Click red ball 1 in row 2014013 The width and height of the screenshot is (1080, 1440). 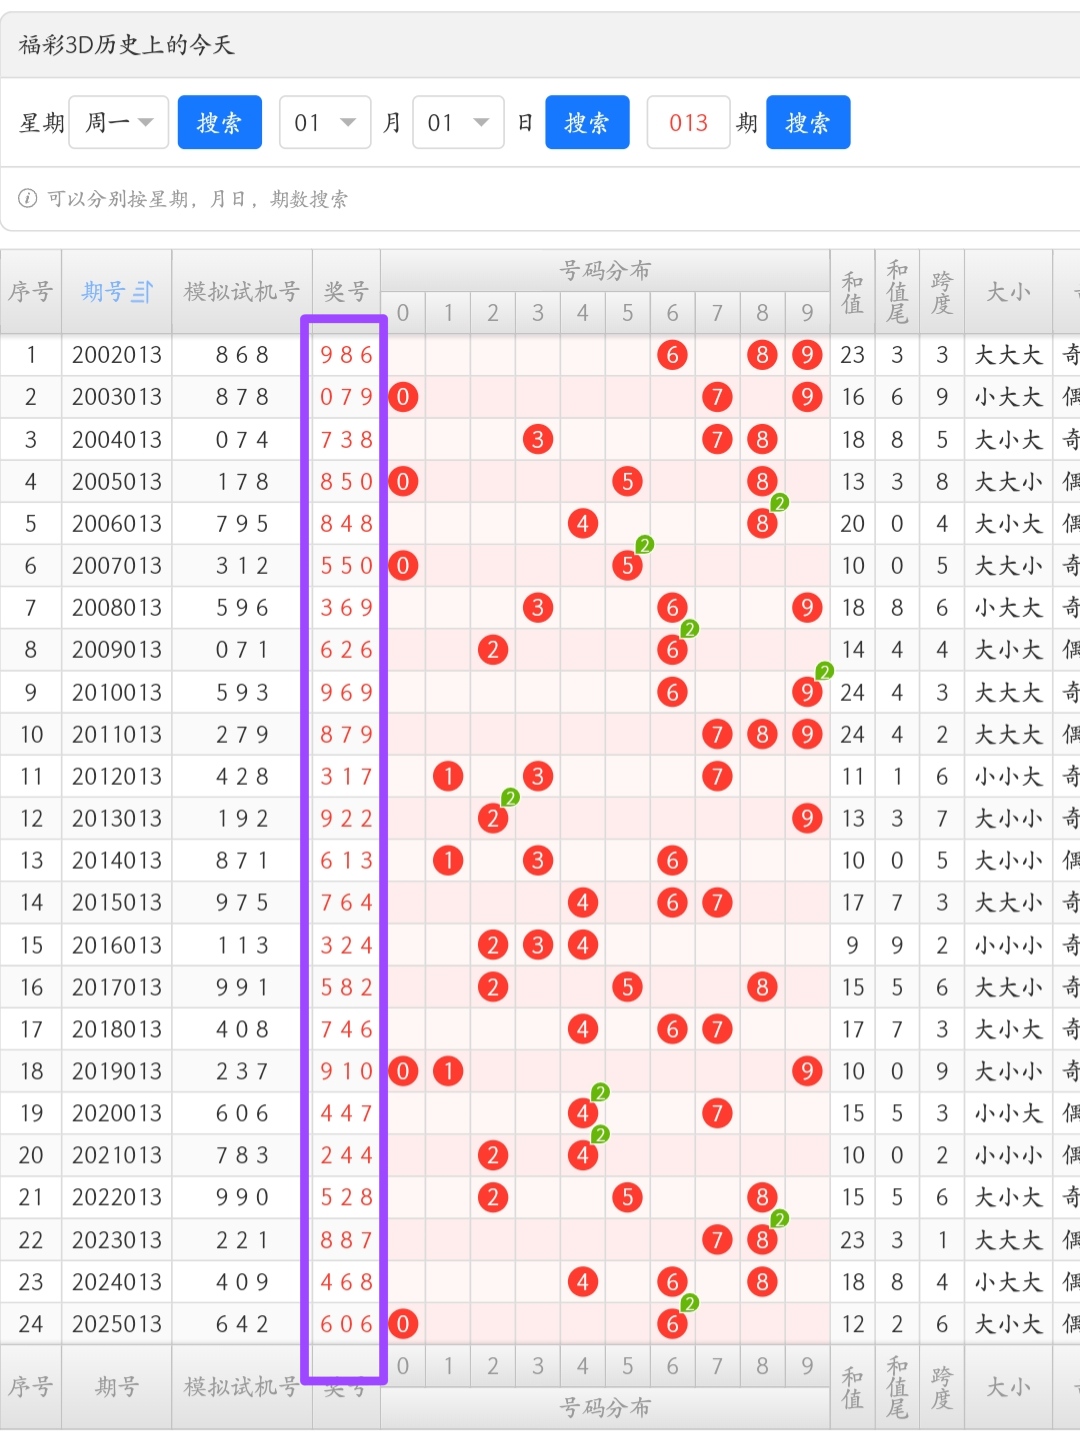[448, 861]
